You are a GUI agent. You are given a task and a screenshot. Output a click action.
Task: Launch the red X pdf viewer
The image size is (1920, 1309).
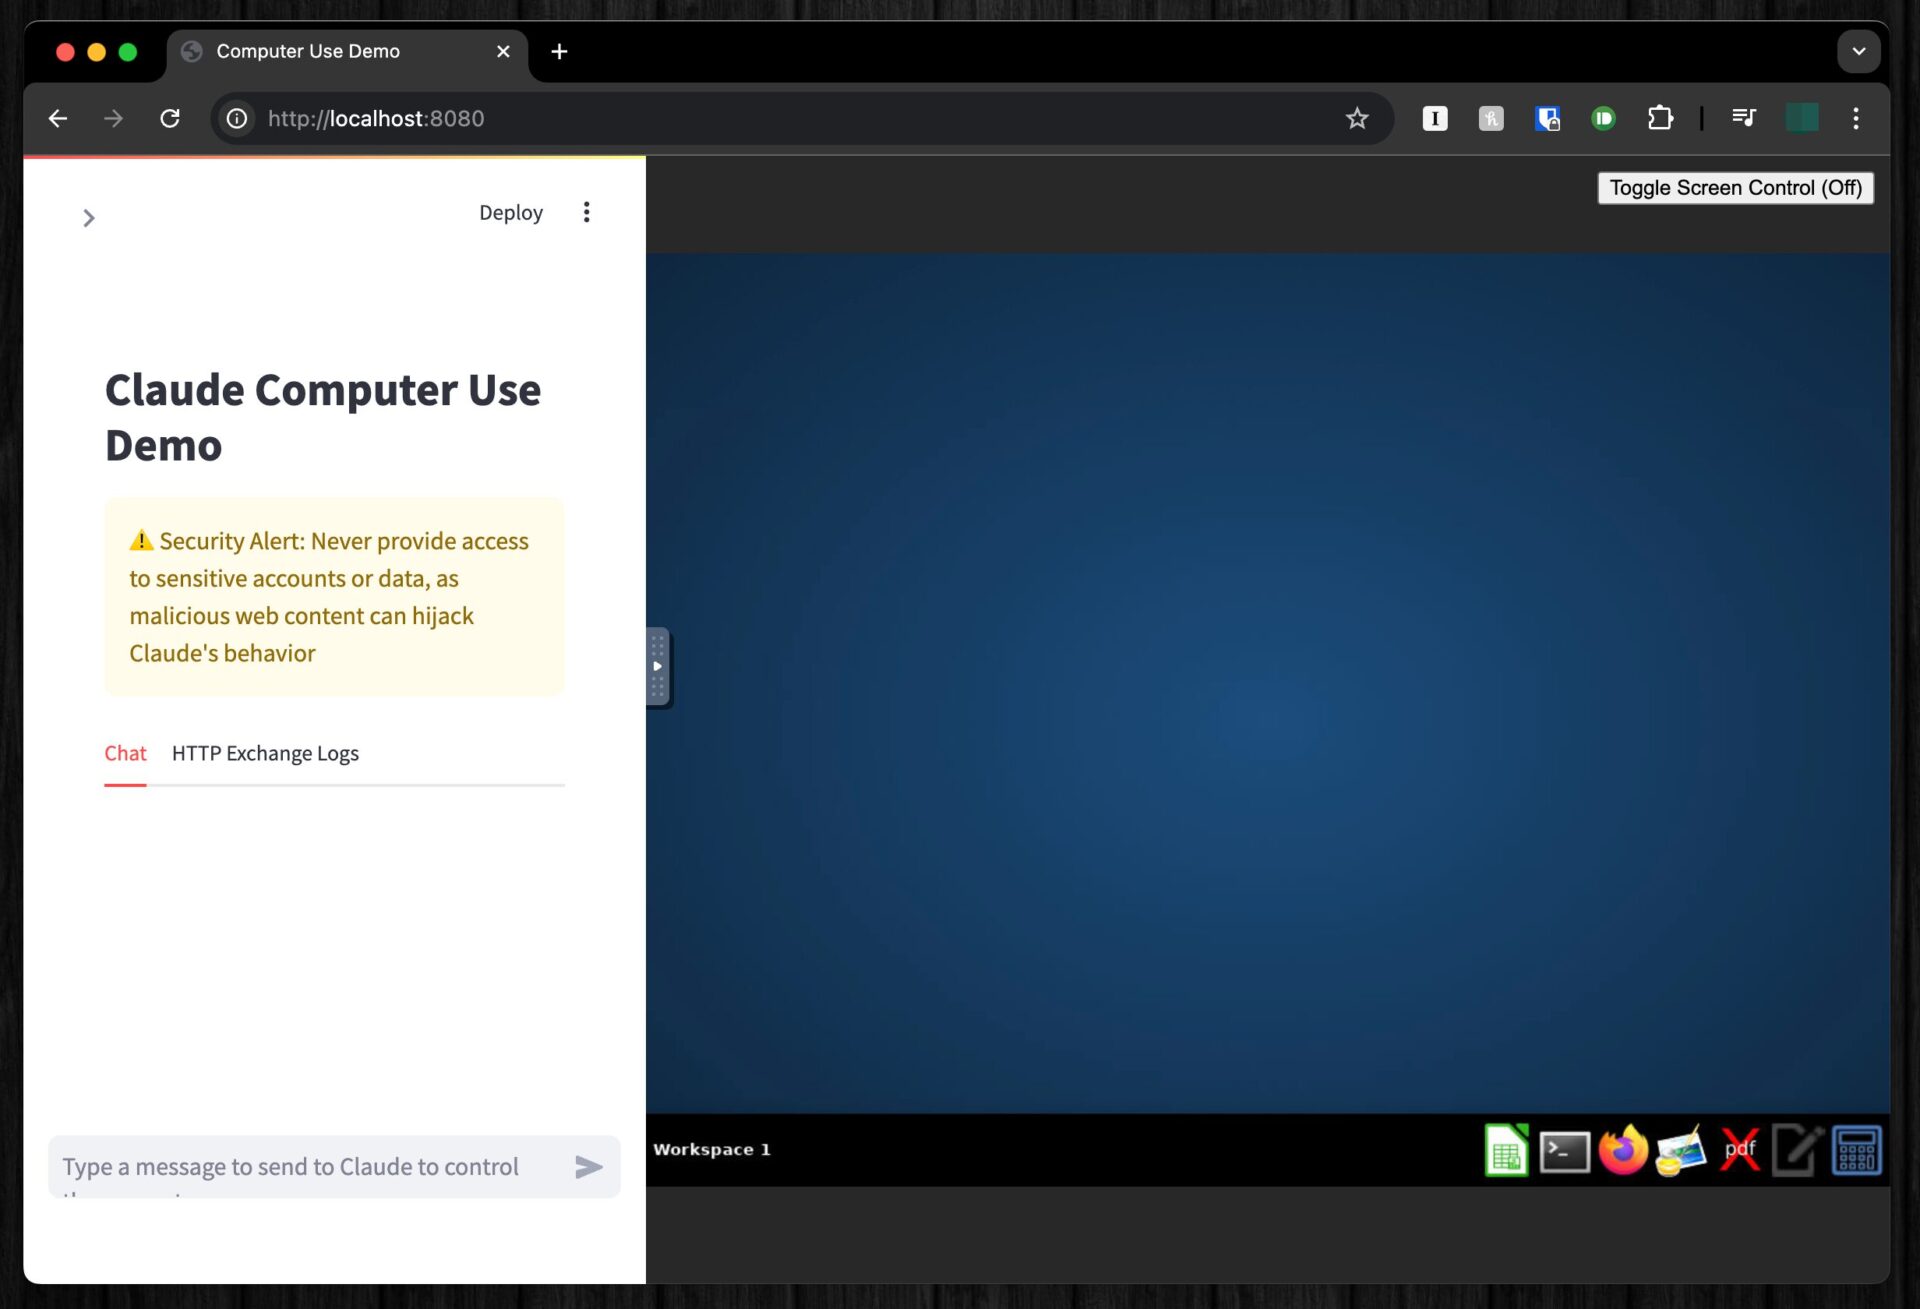(1739, 1150)
